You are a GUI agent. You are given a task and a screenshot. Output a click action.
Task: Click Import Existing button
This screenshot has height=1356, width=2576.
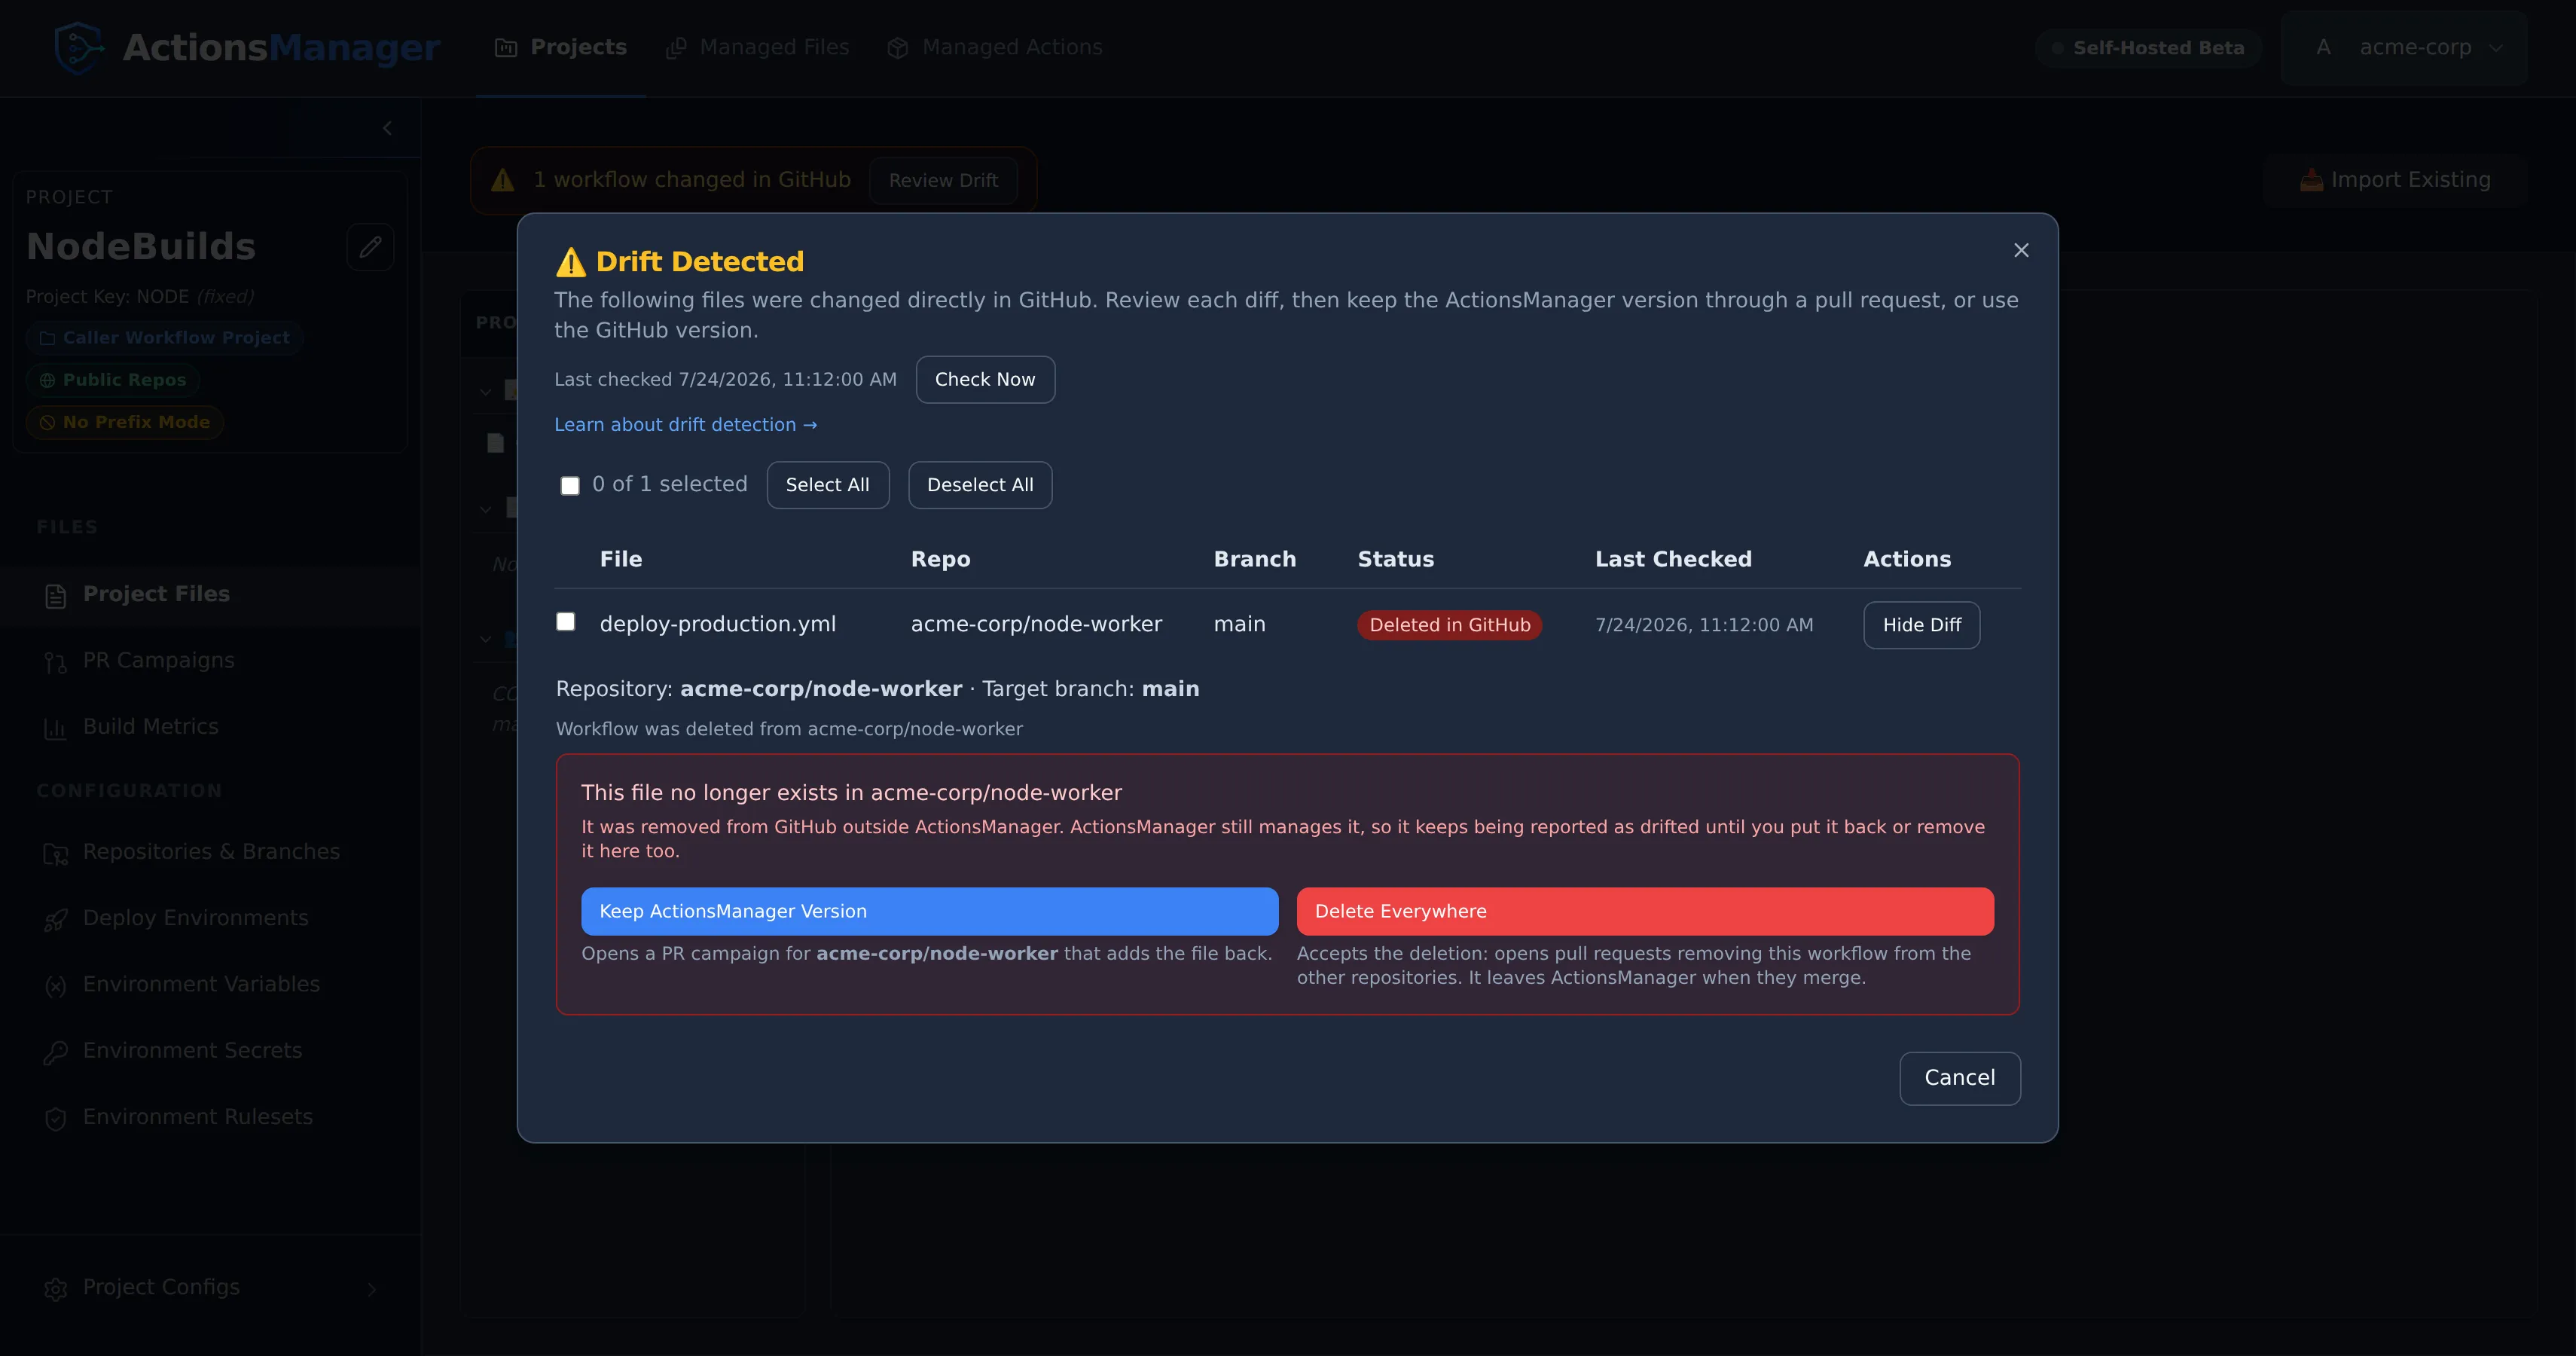click(2395, 180)
